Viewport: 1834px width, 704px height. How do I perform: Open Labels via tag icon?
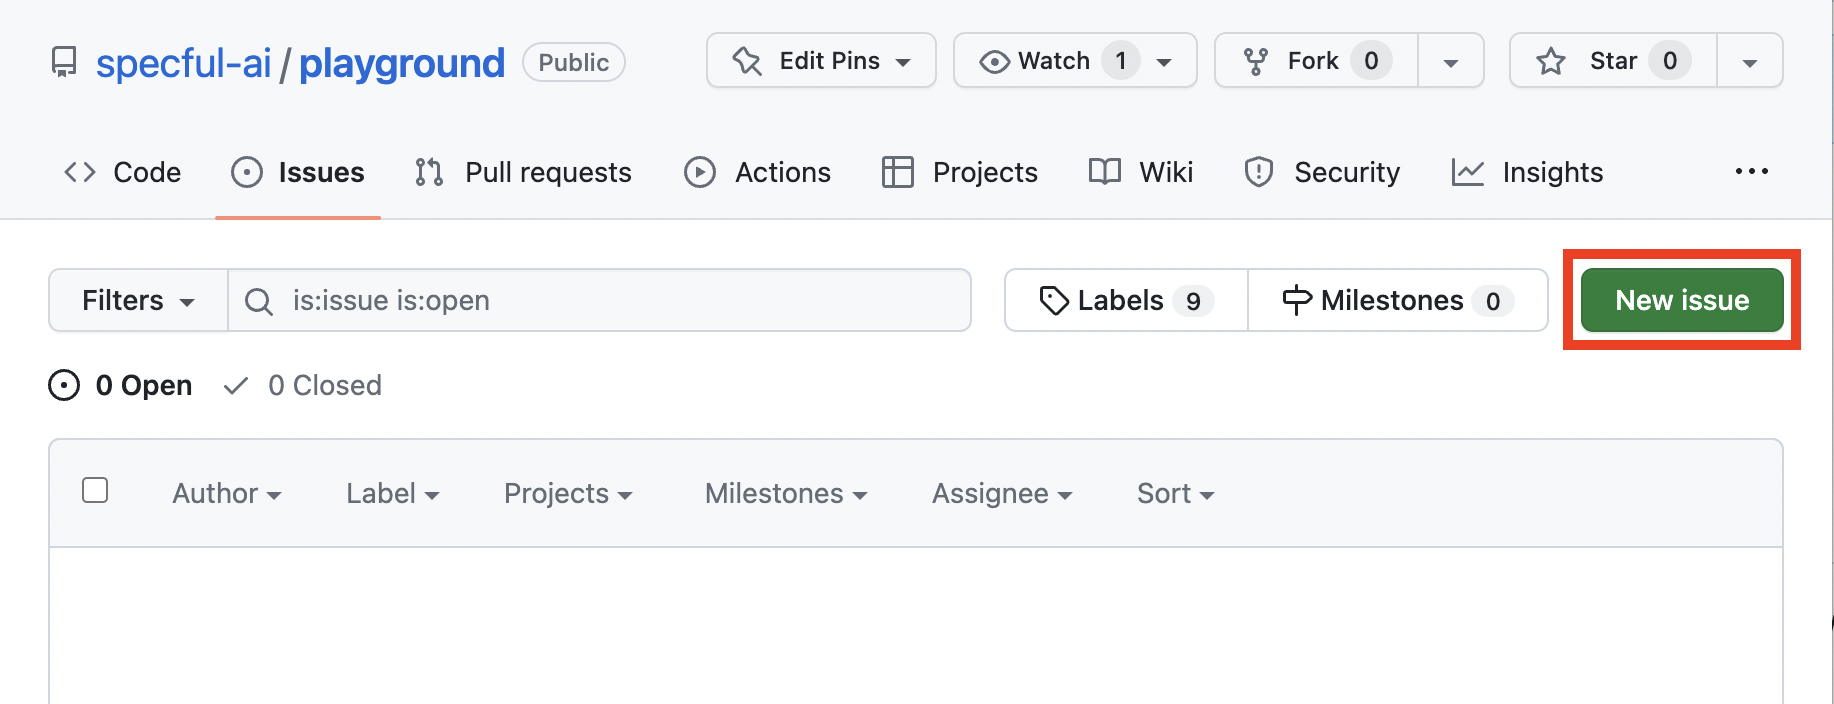point(1054,300)
